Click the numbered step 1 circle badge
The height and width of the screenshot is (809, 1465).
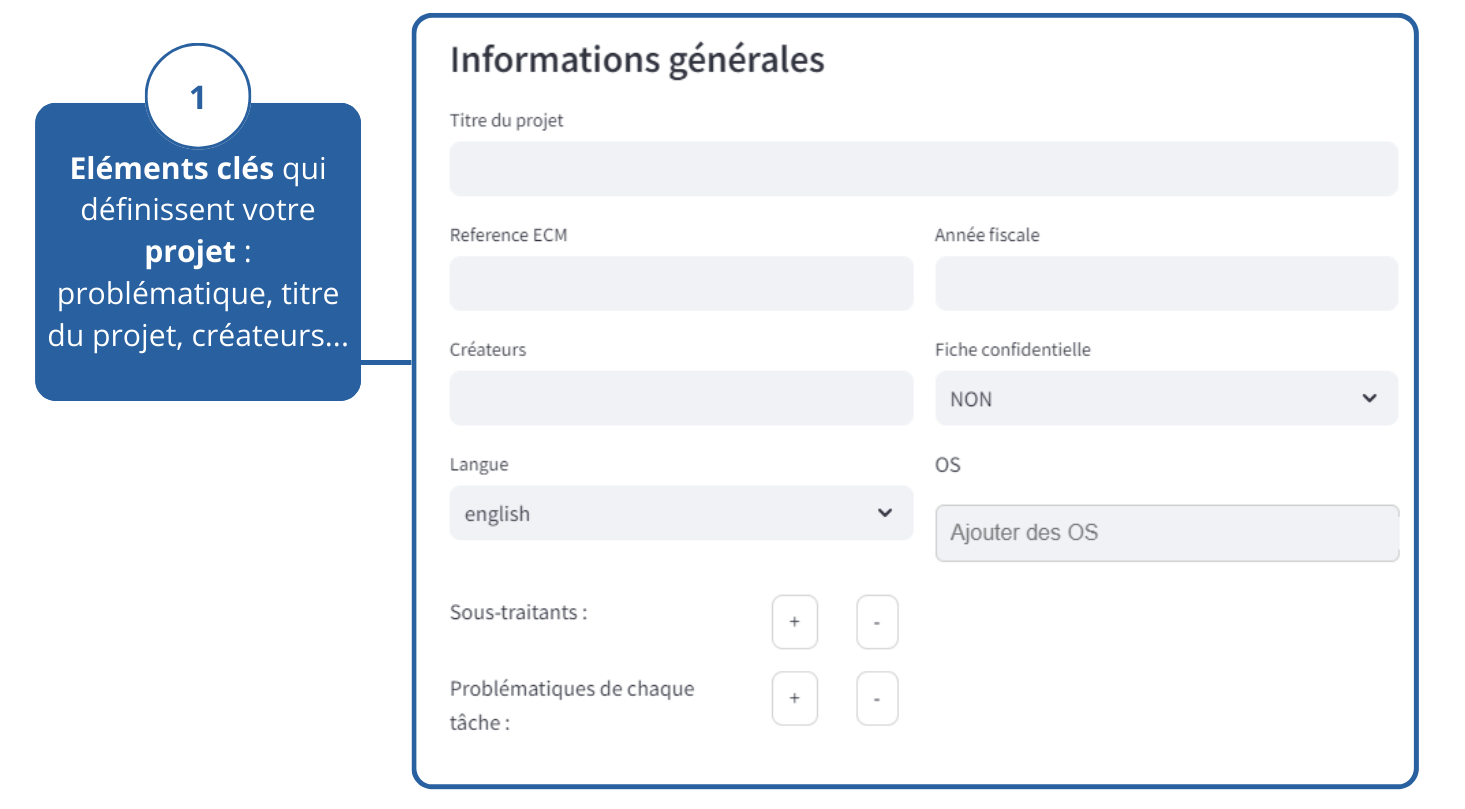[198, 97]
